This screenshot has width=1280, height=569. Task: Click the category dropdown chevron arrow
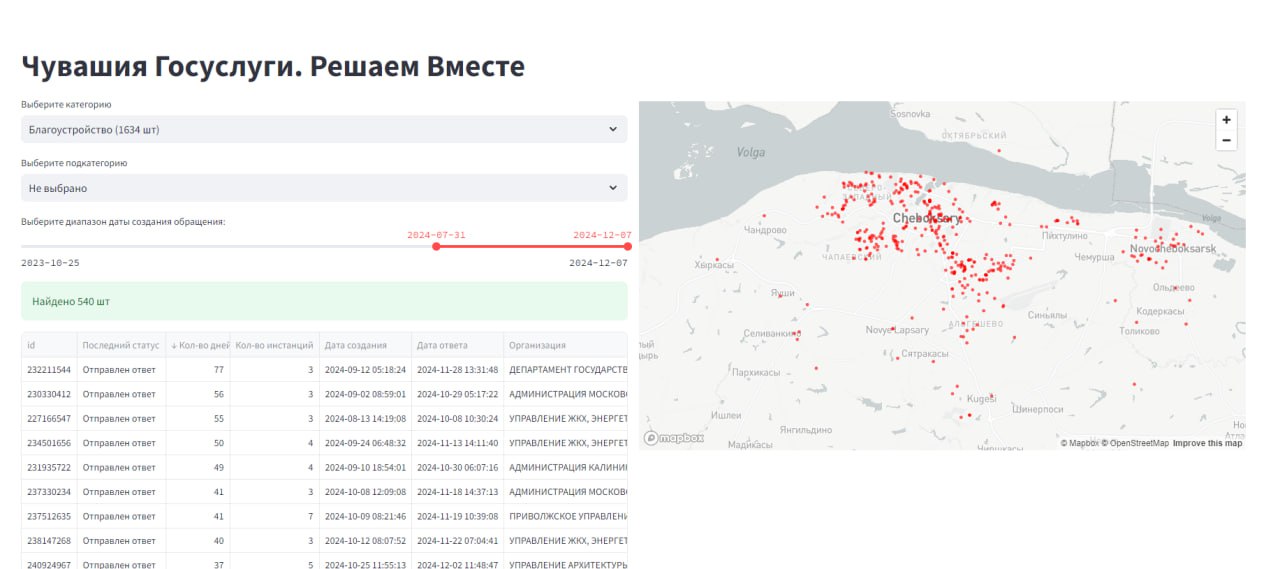[613, 129]
